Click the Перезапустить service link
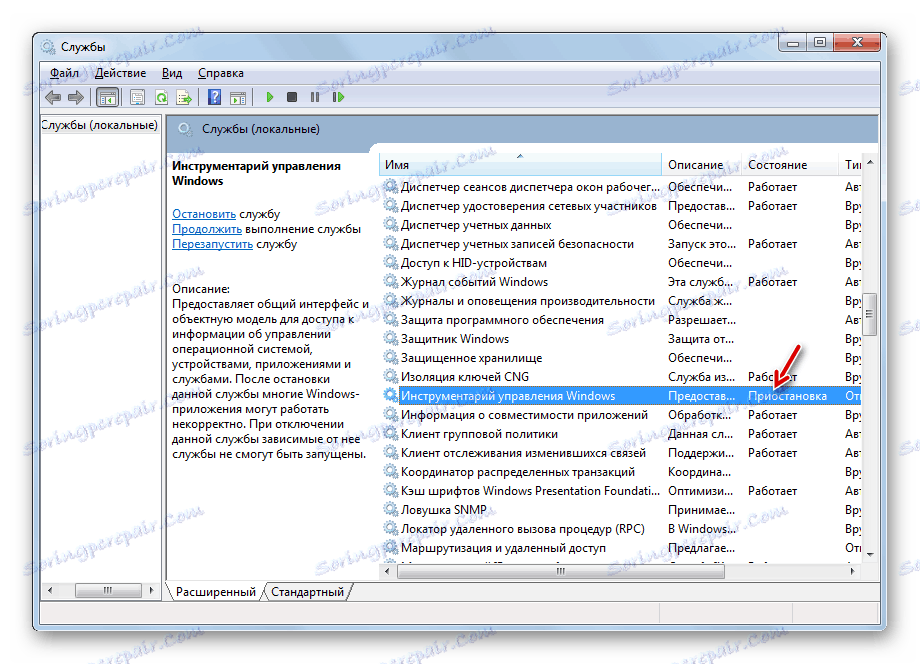This screenshot has height=664, width=920. (x=212, y=244)
